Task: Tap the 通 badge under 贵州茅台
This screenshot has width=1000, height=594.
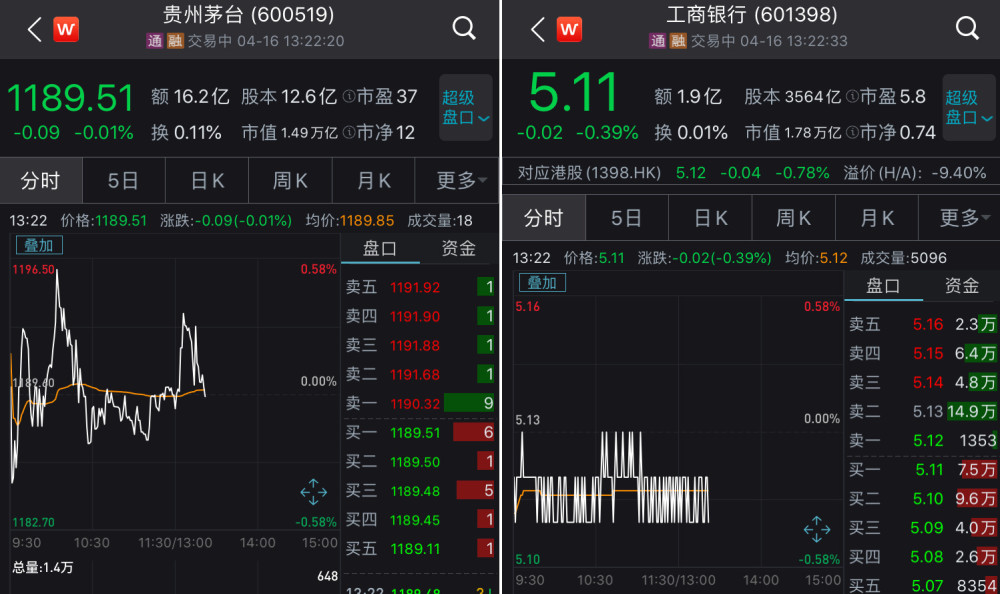Action: coord(154,41)
